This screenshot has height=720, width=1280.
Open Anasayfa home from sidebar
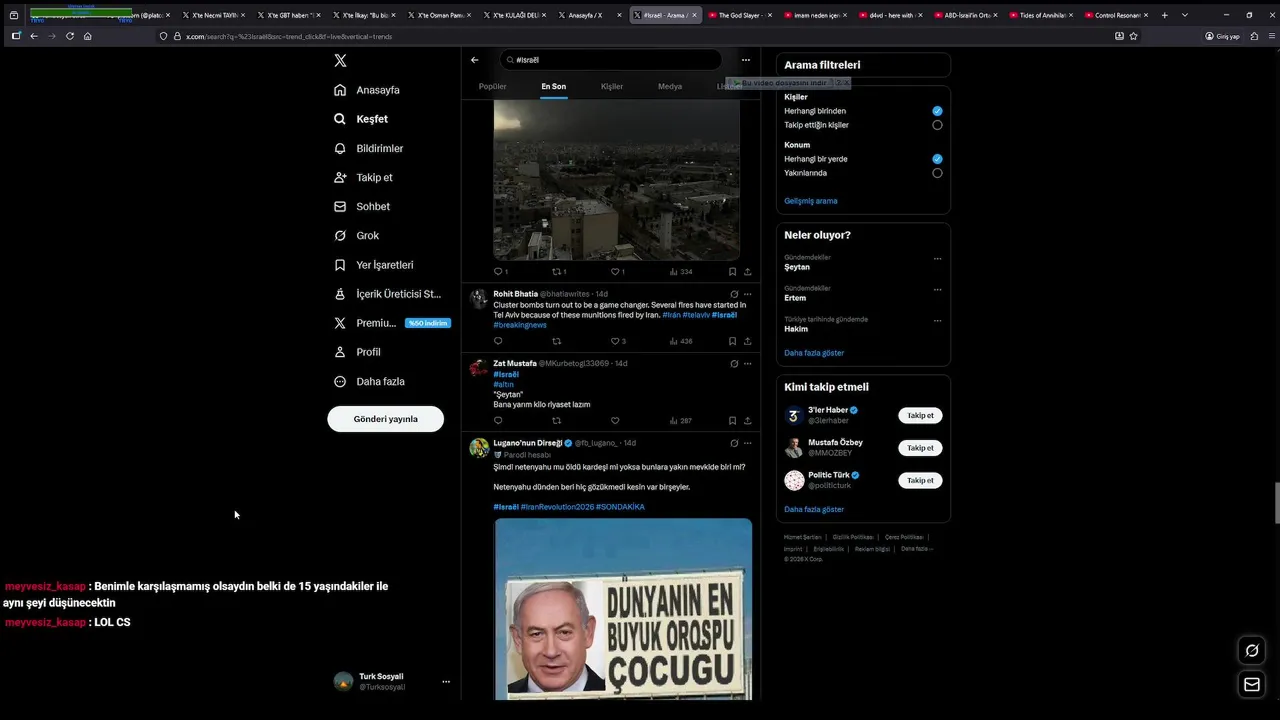(x=367, y=90)
